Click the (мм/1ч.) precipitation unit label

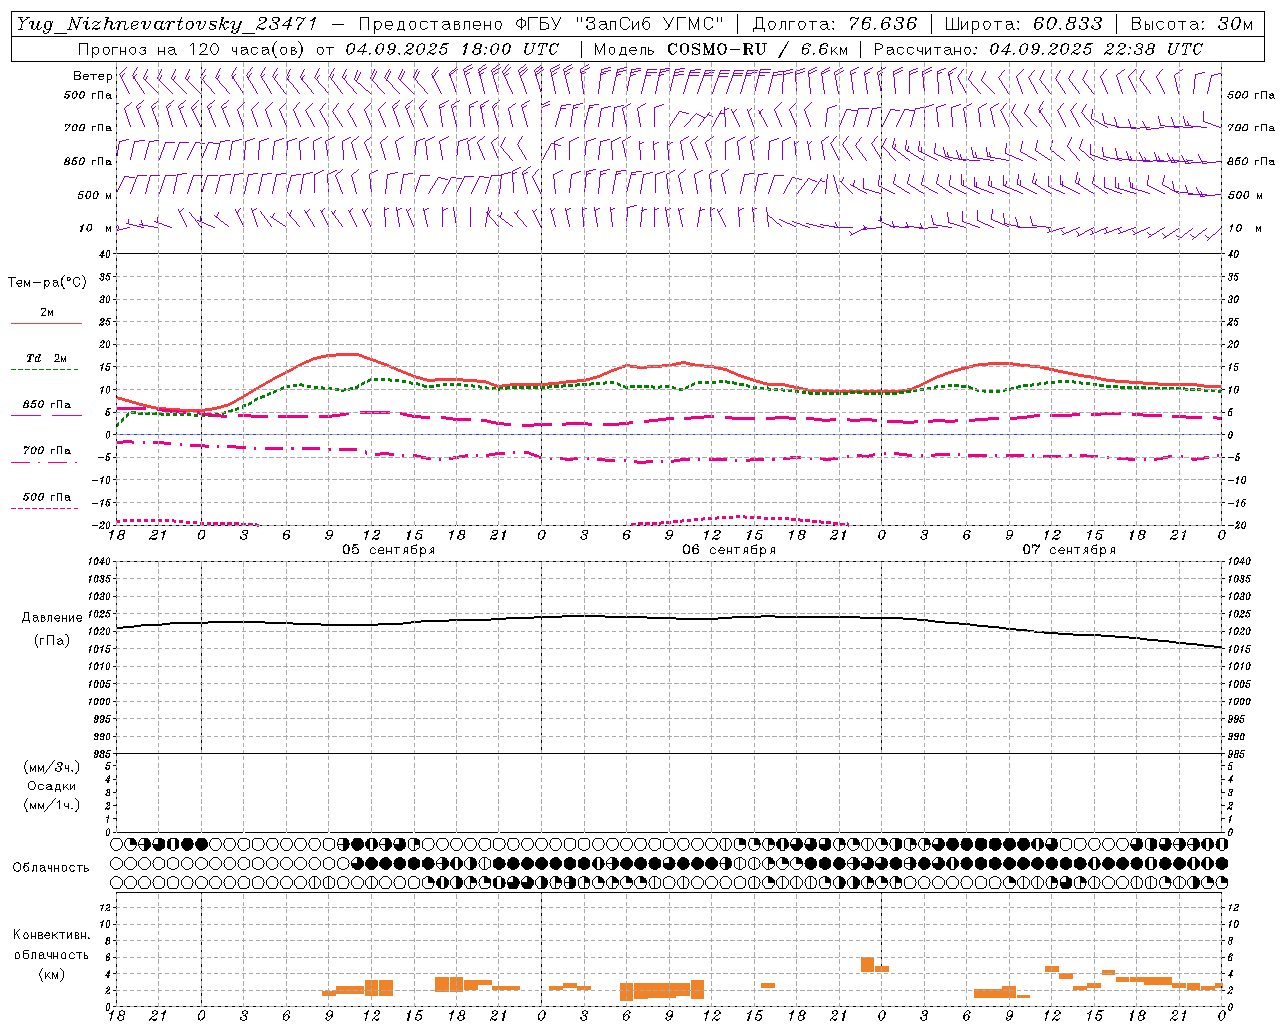[x=51, y=805]
